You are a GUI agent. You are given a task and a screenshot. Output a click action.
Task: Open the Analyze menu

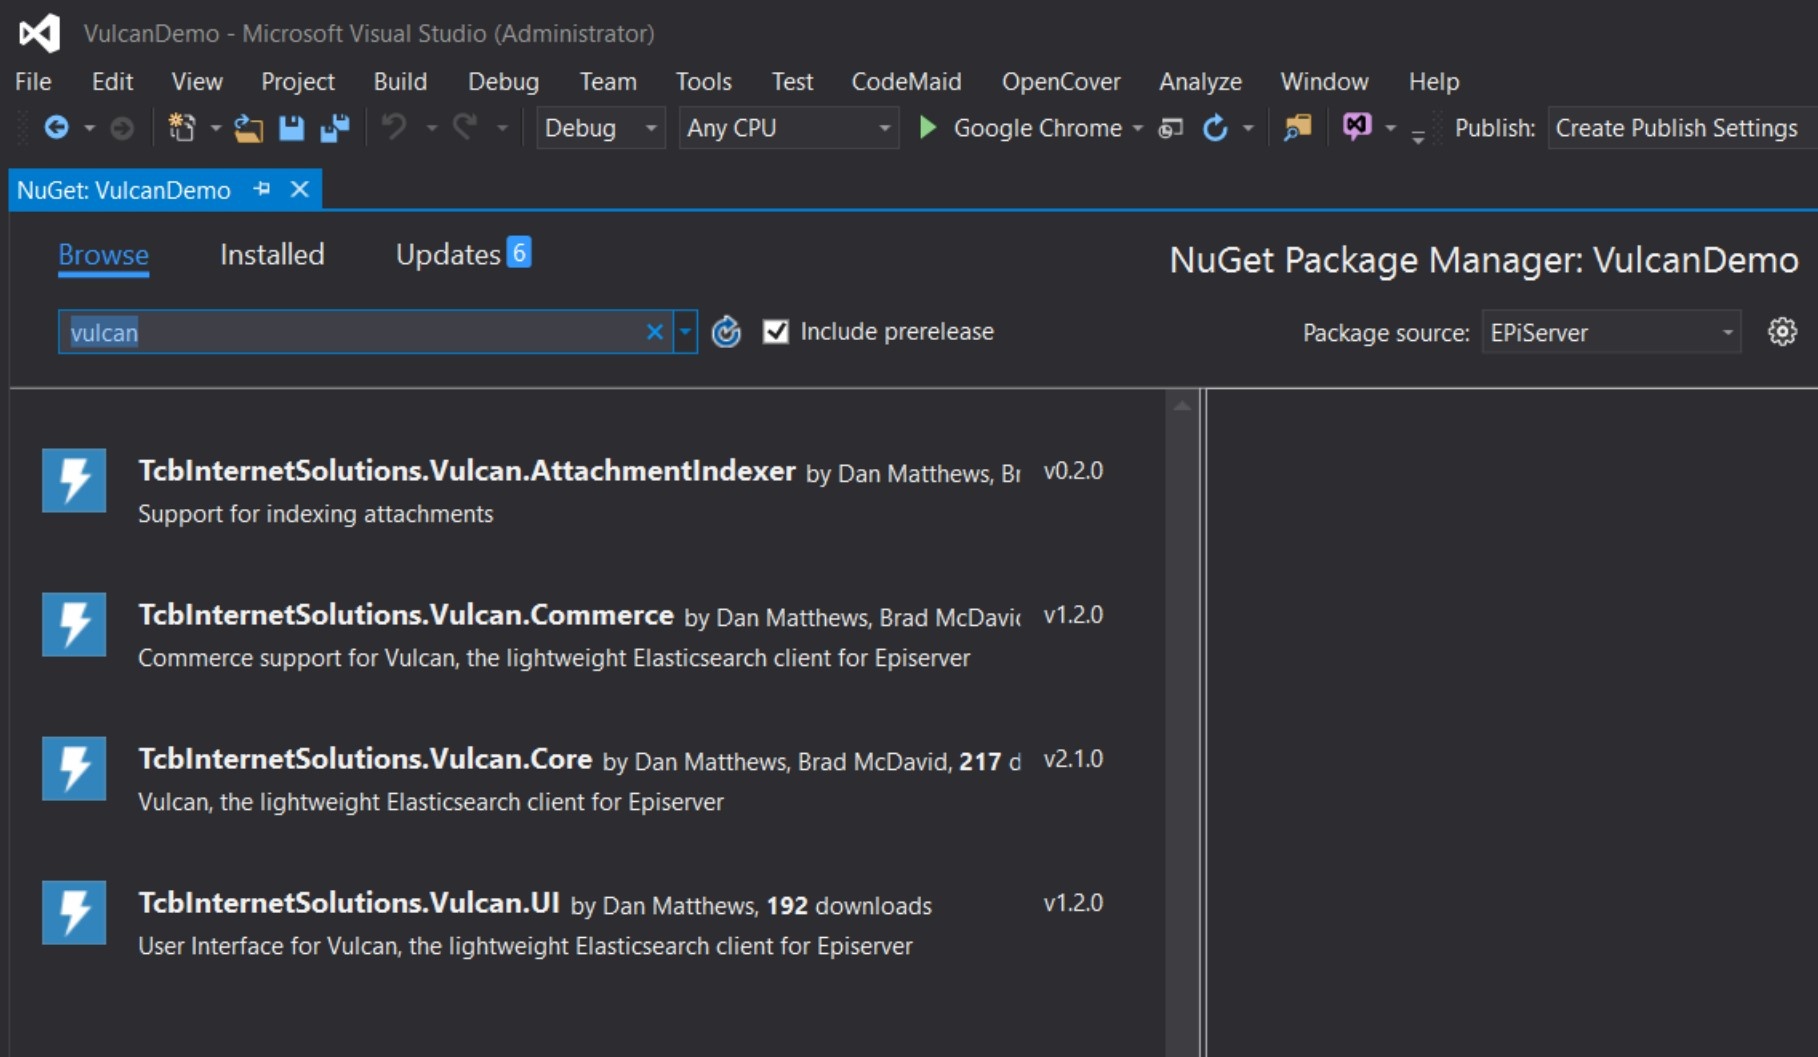(x=1200, y=81)
